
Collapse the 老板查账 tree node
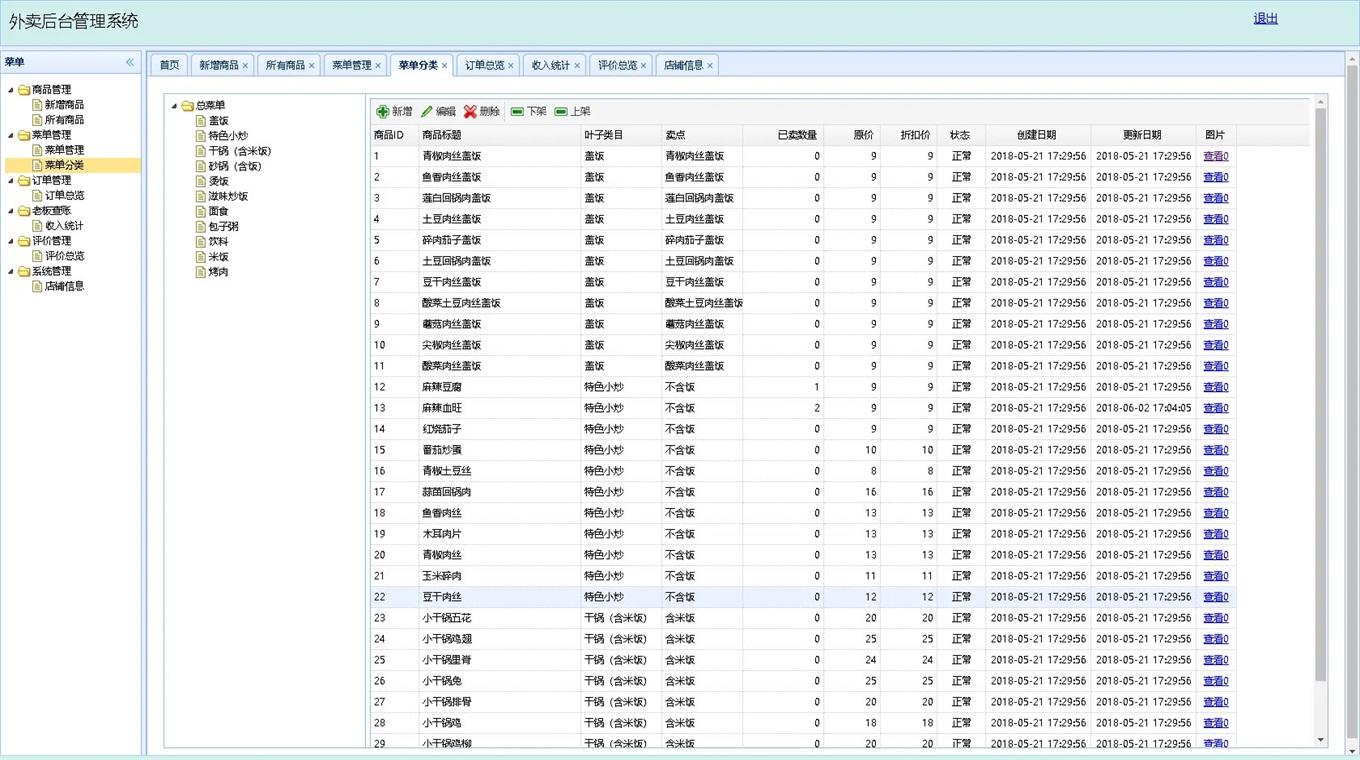click(x=11, y=211)
